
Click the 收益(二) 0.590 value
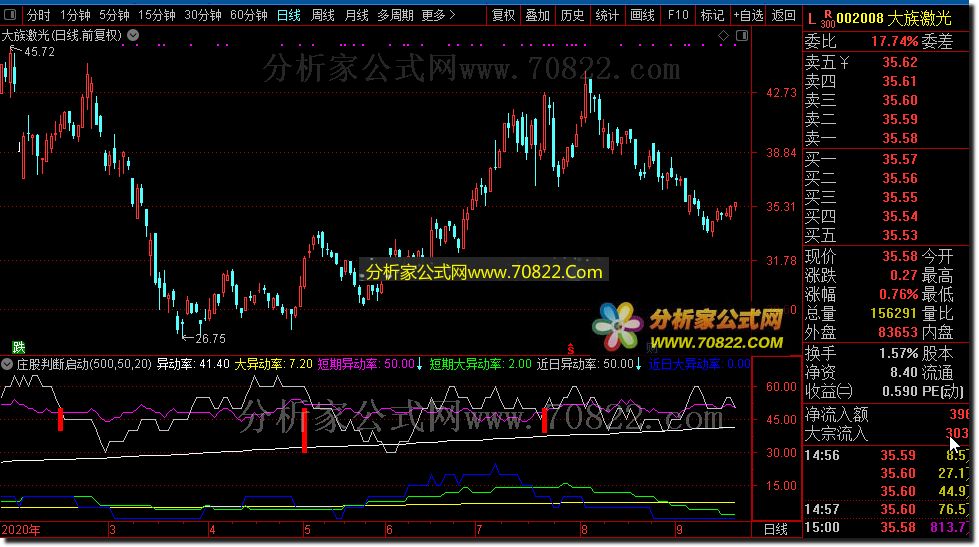pos(900,392)
